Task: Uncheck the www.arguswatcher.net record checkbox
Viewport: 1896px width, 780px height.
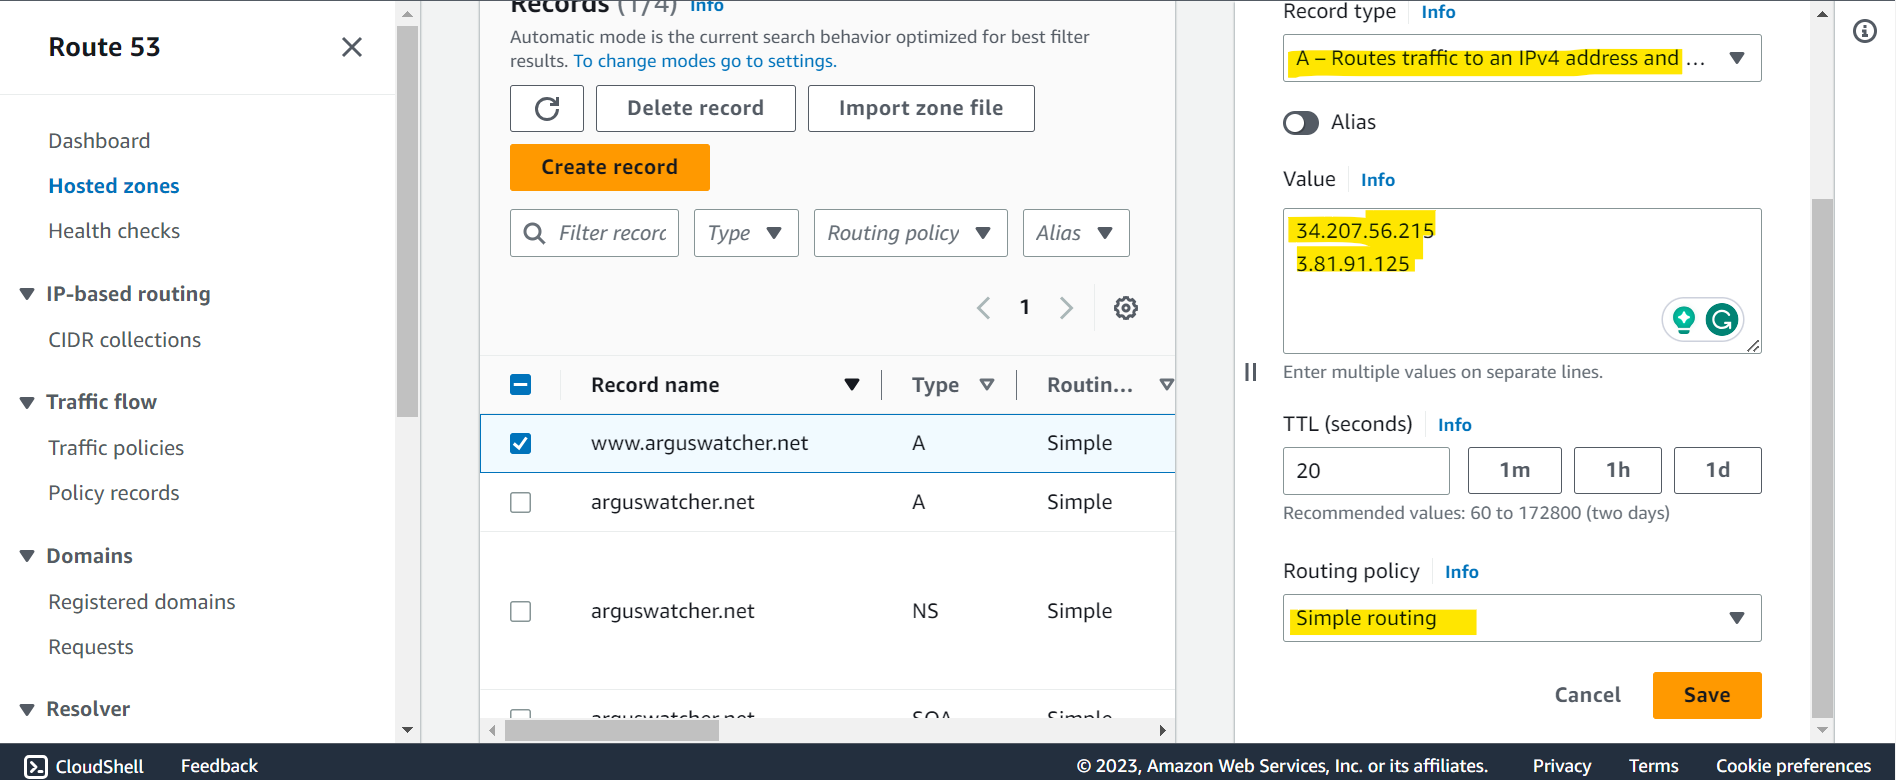Action: [x=520, y=443]
